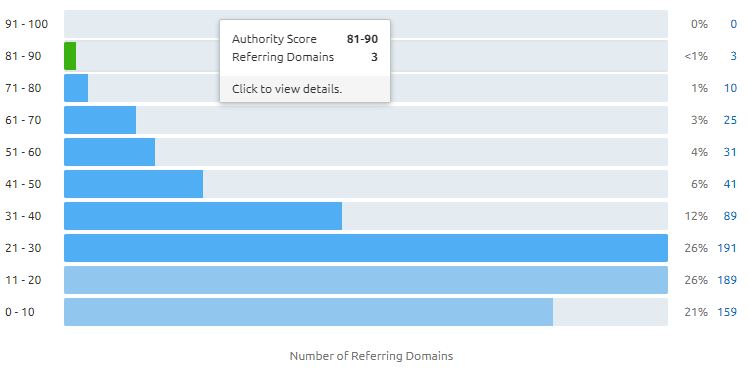This screenshot has height=371, width=751.
Task: Click the full-width 21-30 score bar
Action: (366, 248)
